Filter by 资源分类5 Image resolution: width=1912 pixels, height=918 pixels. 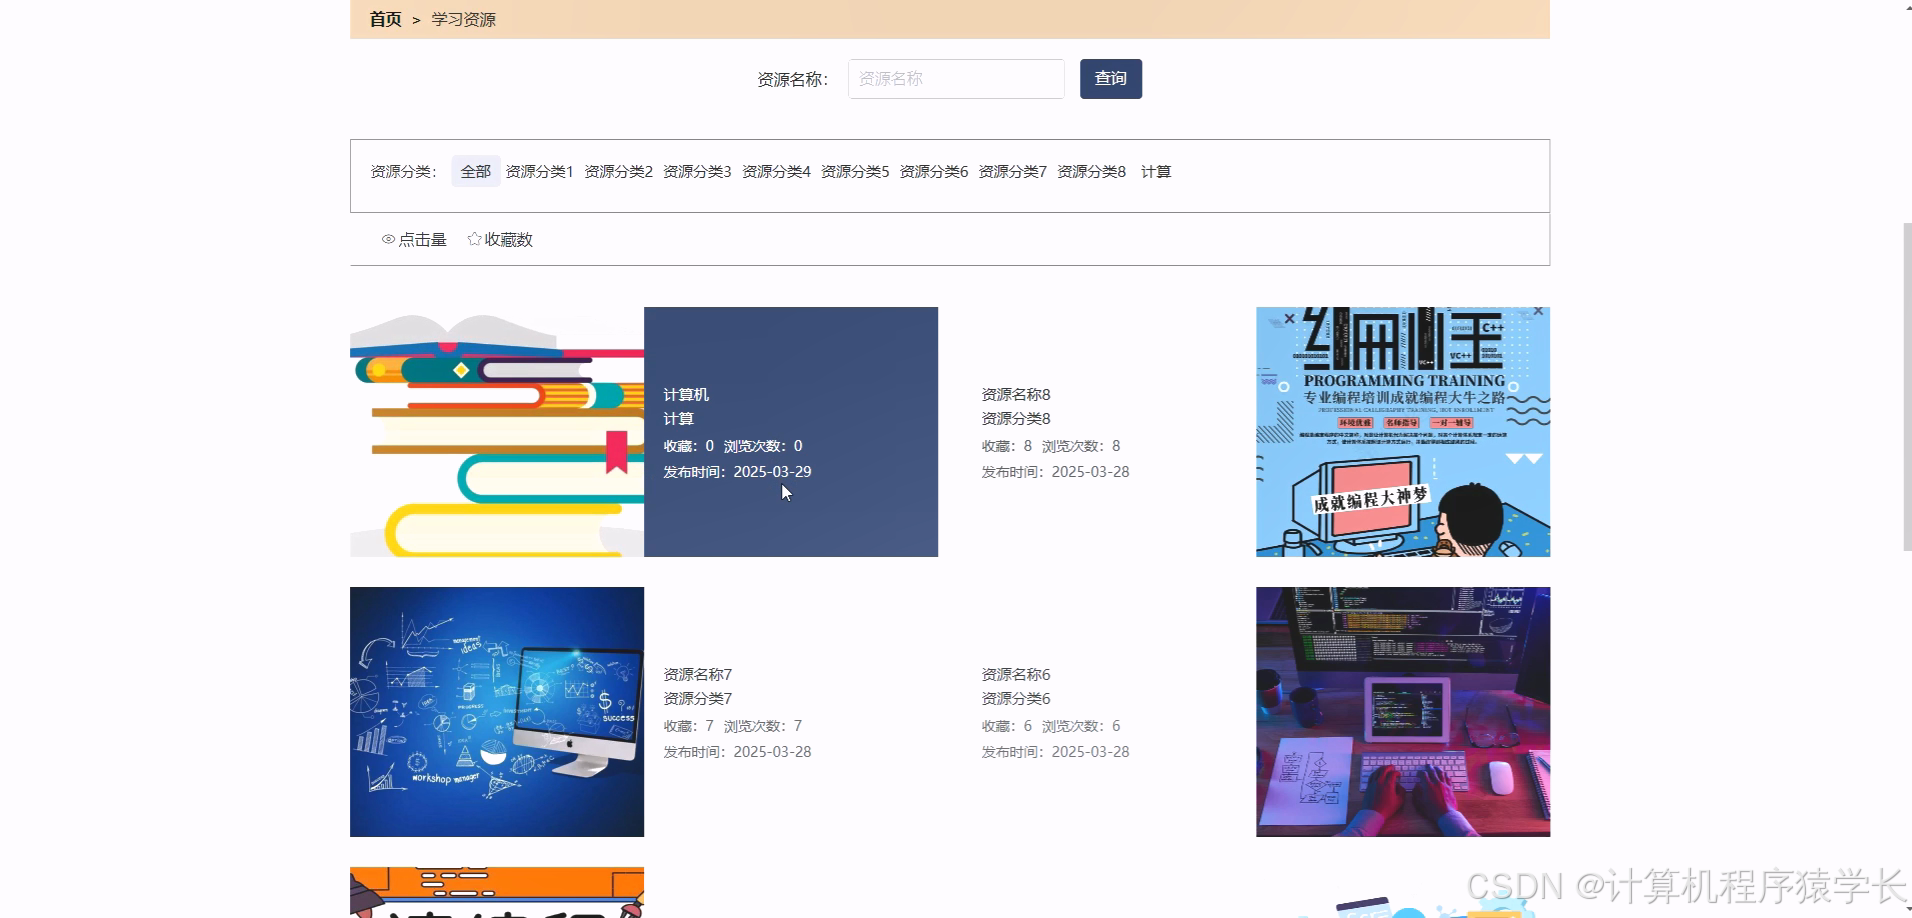[855, 171]
